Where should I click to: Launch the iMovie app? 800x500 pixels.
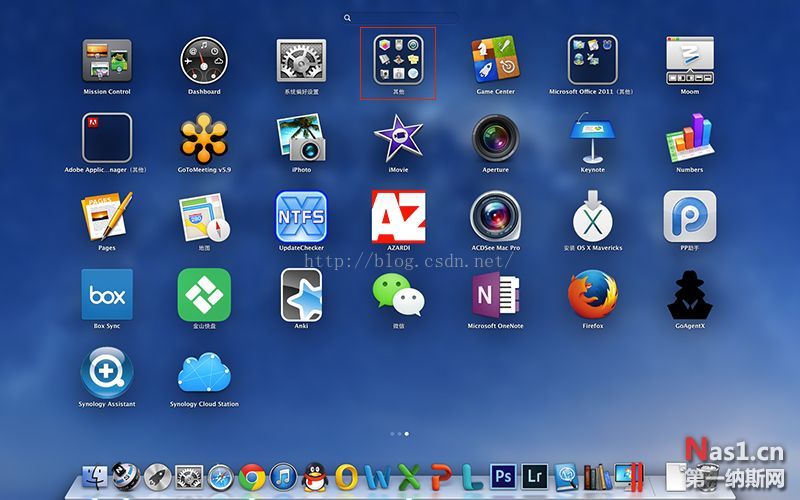(x=398, y=138)
